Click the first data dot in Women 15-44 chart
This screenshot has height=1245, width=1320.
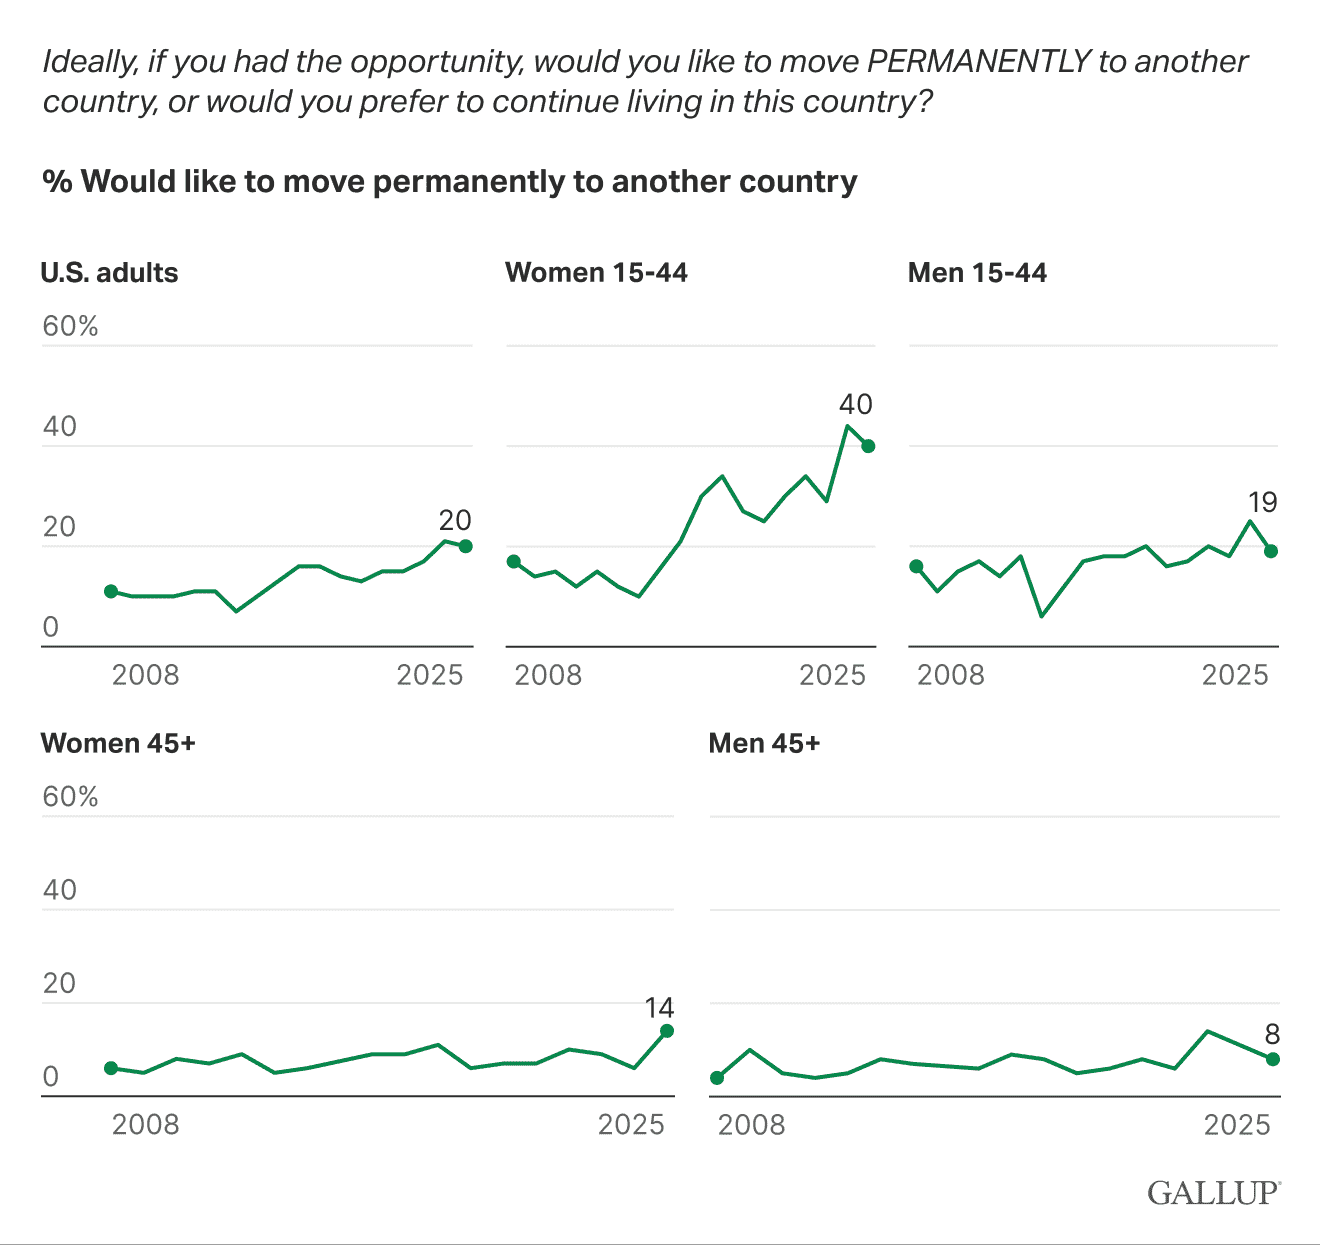514,562
